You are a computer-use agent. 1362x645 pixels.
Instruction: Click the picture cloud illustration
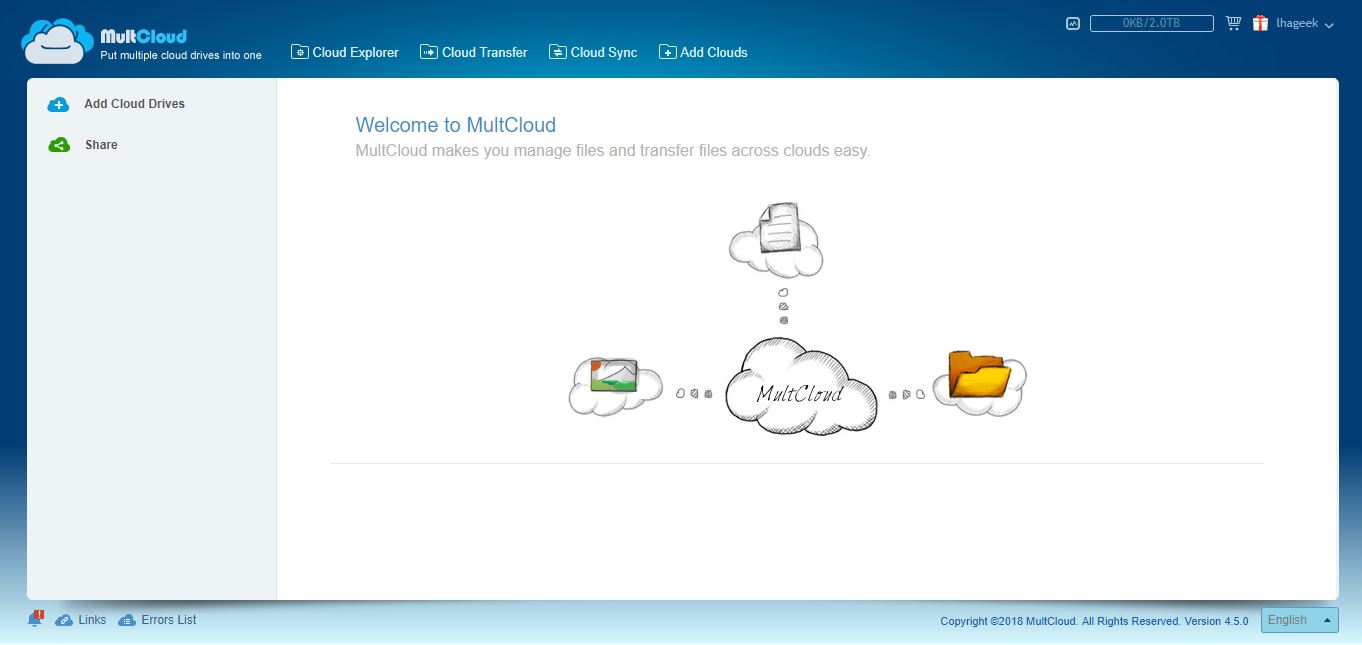(x=615, y=385)
